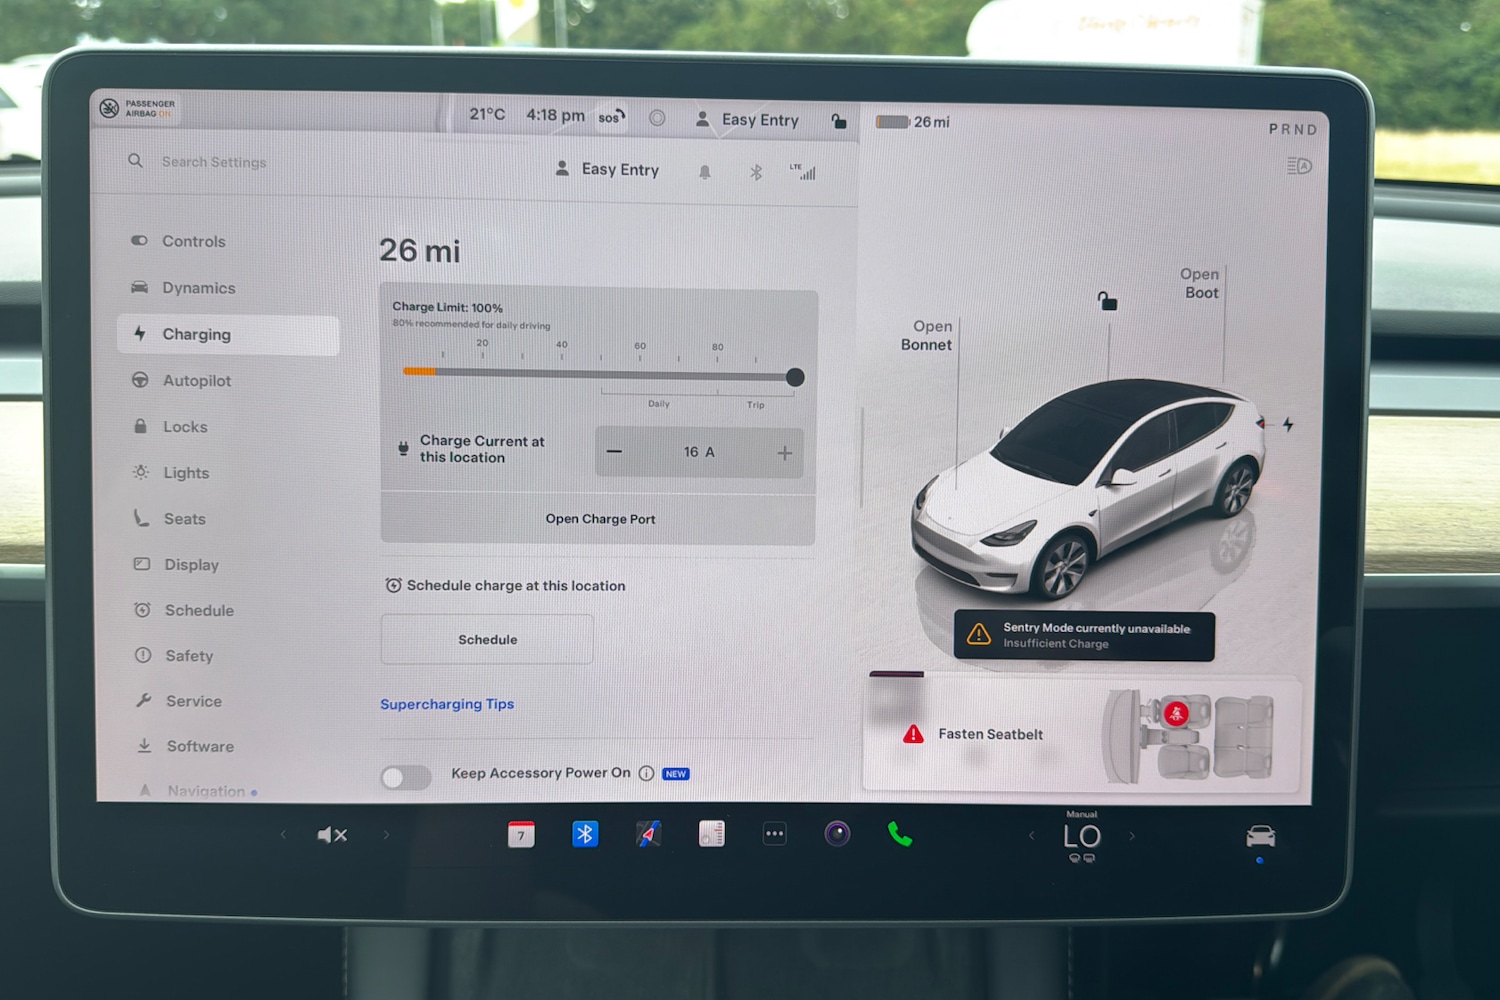Click the search magnifier icon
The image size is (1500, 1000).
click(135, 160)
